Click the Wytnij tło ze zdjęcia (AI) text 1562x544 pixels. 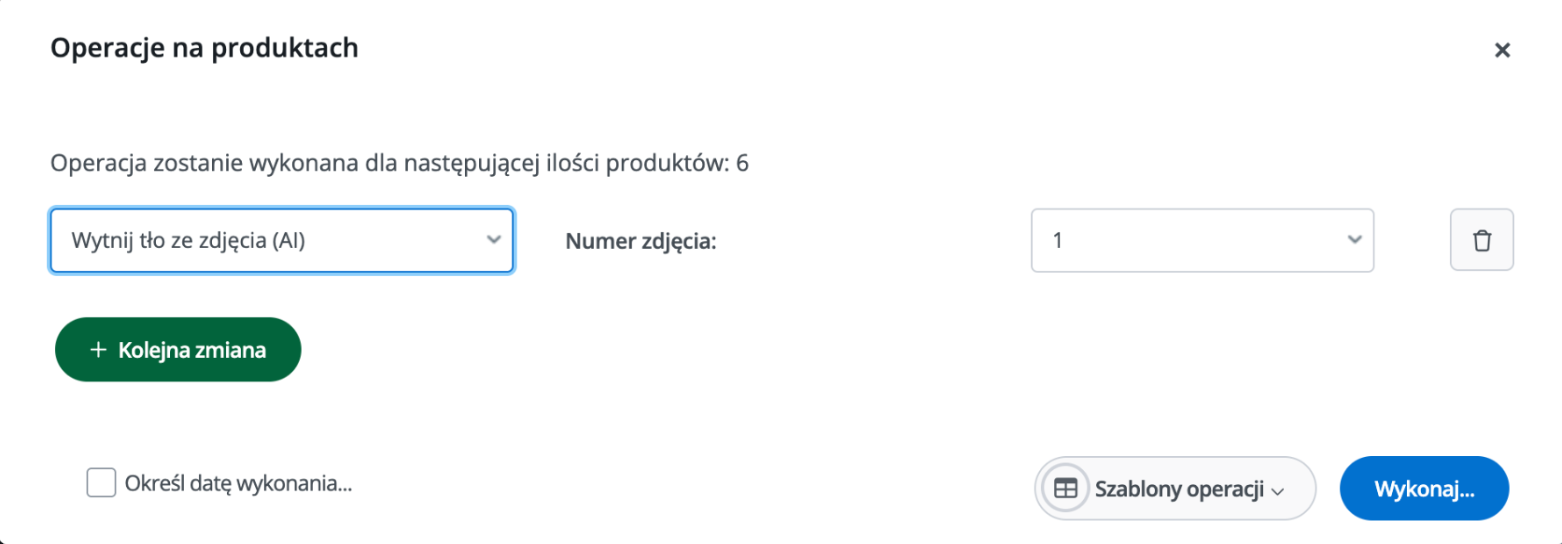click(188, 241)
